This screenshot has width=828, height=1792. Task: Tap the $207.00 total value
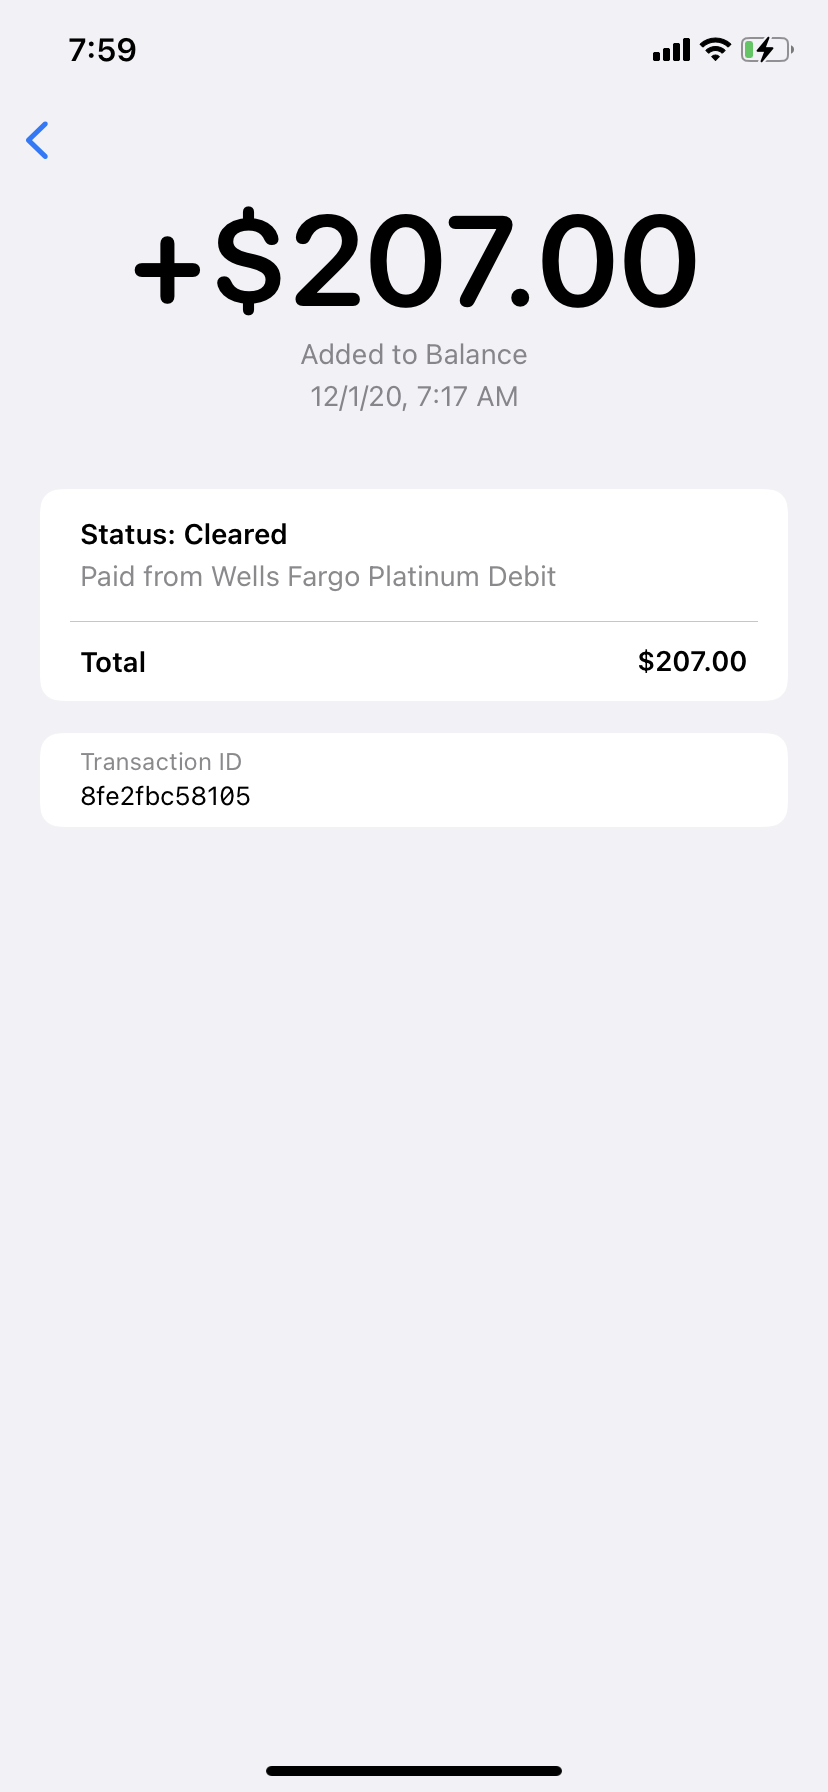pos(692,662)
